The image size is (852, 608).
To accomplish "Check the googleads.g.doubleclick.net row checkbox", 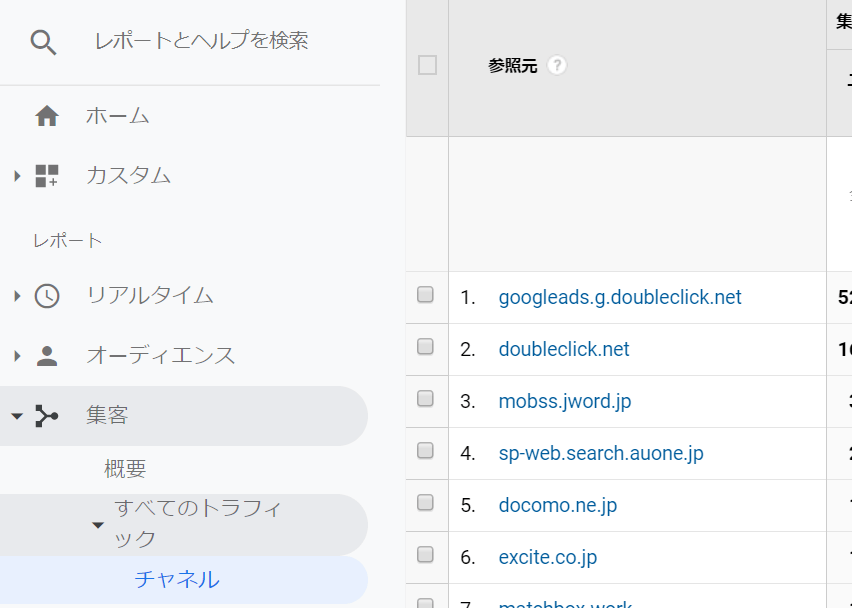I will 425,294.
